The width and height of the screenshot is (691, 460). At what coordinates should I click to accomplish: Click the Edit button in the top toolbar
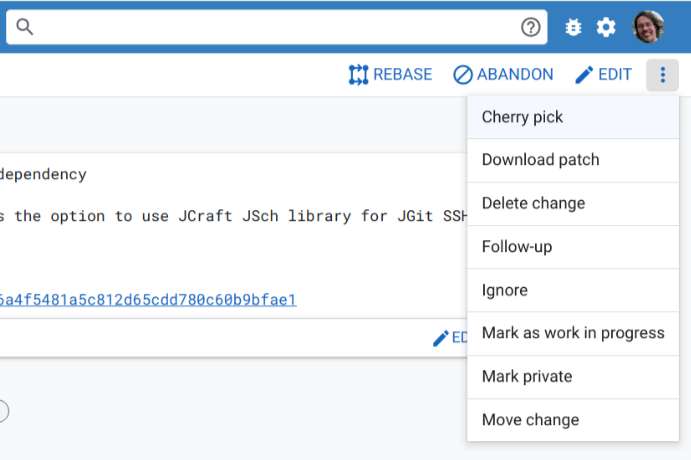[x=603, y=75]
